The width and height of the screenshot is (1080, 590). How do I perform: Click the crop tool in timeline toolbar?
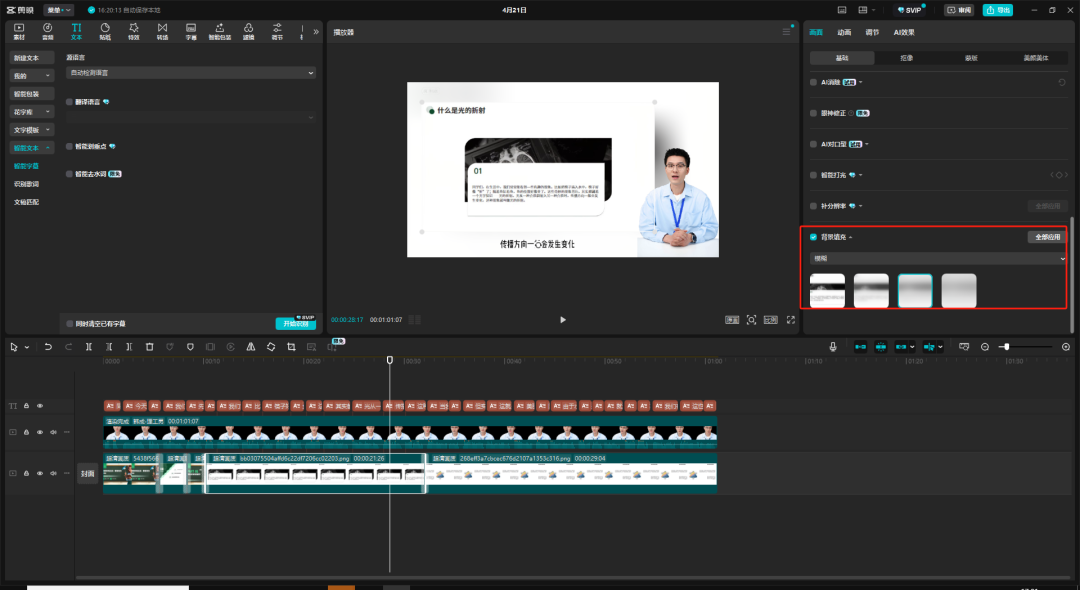(291, 347)
